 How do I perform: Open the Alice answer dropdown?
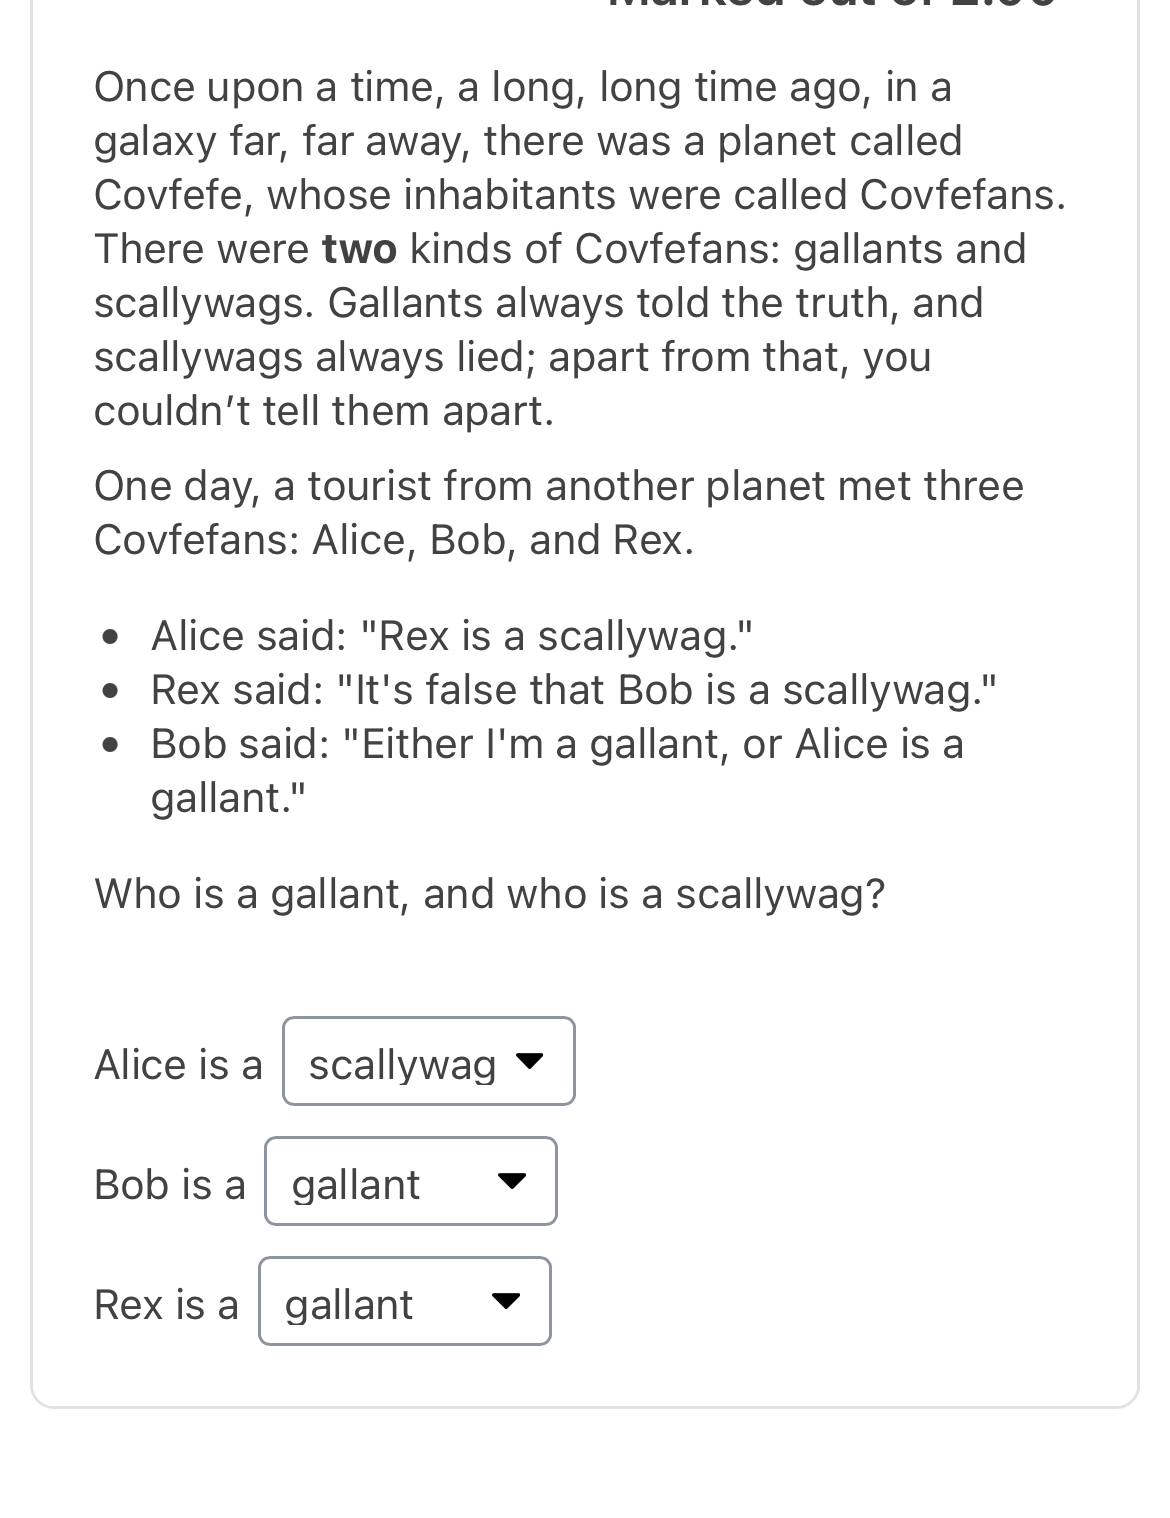(428, 1061)
